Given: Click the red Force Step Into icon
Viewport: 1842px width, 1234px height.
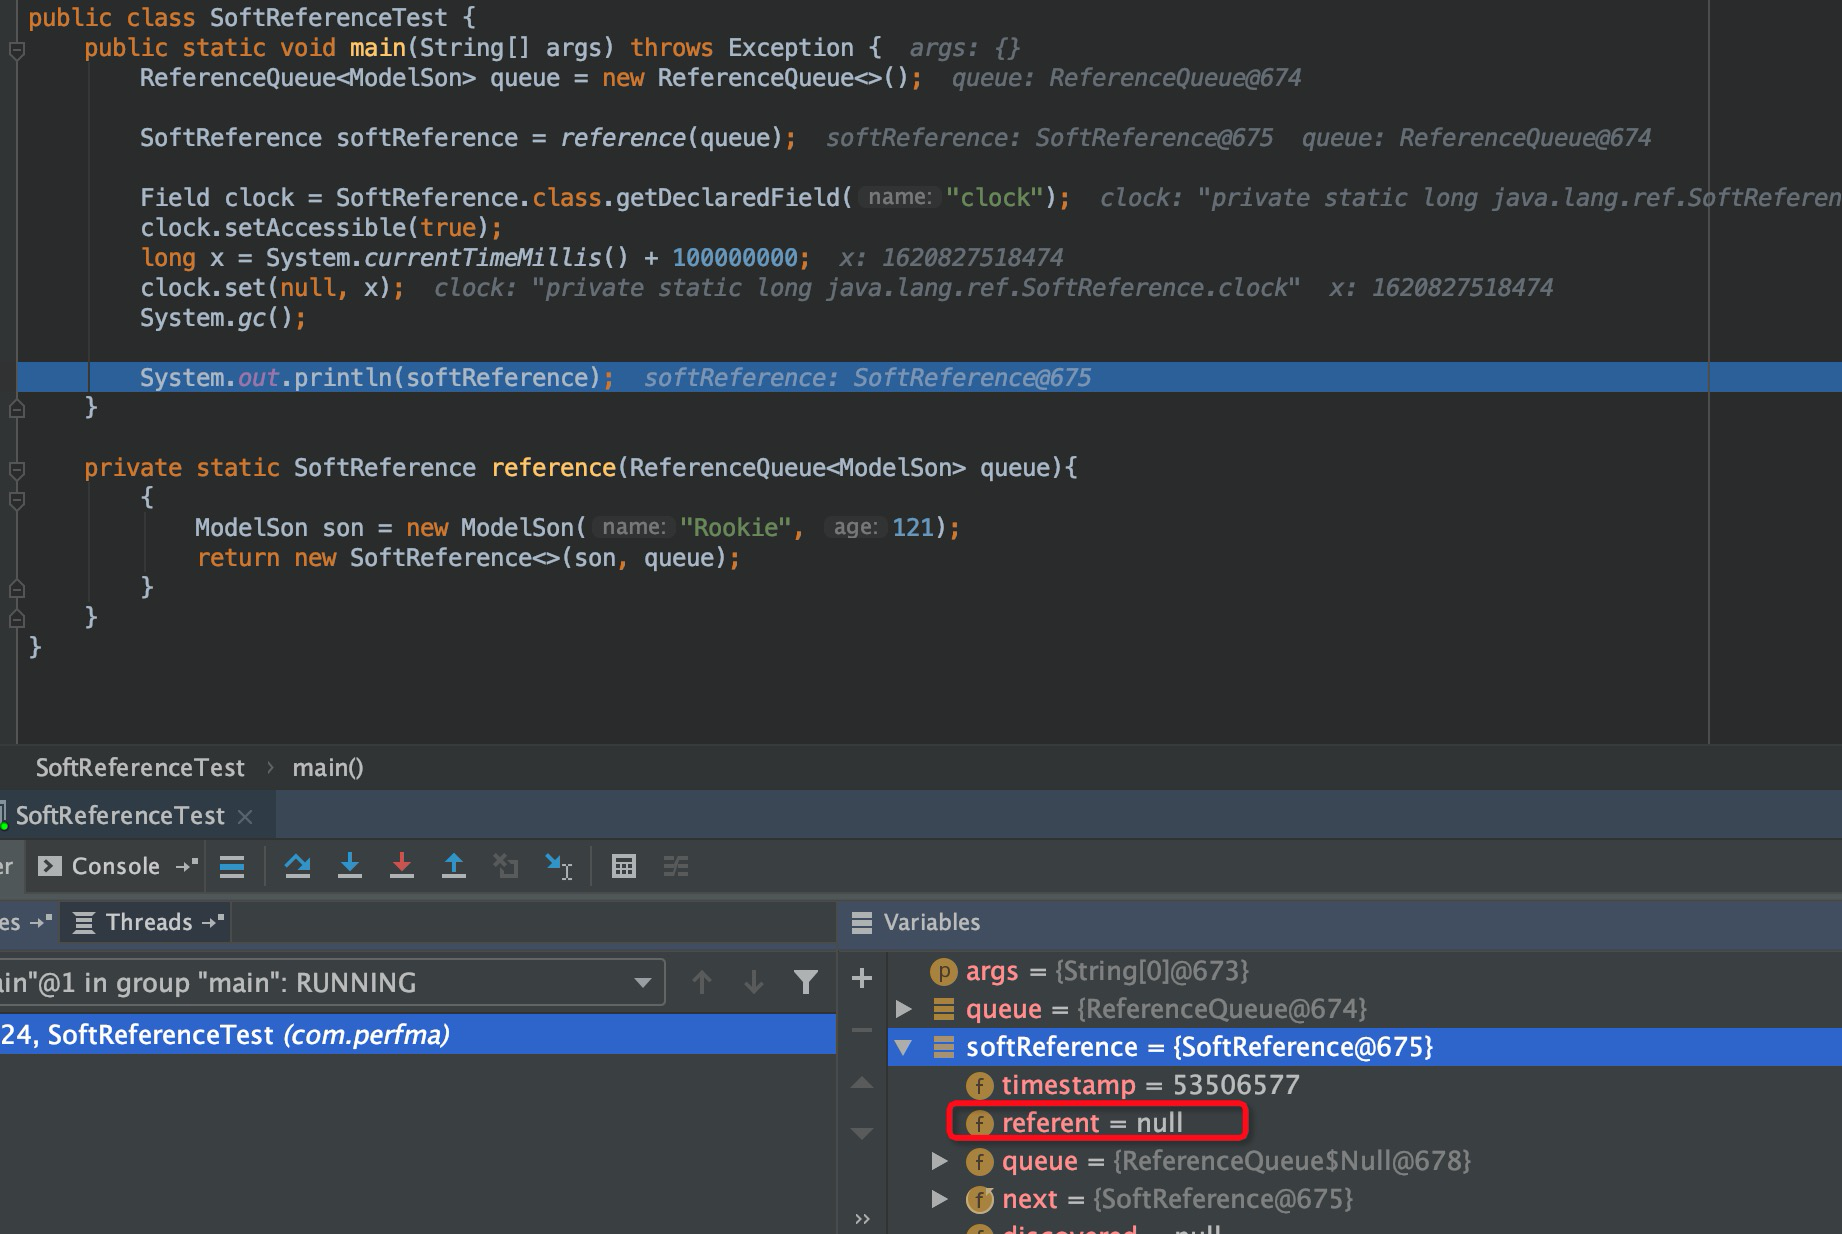Looking at the screenshot, I should tap(402, 866).
